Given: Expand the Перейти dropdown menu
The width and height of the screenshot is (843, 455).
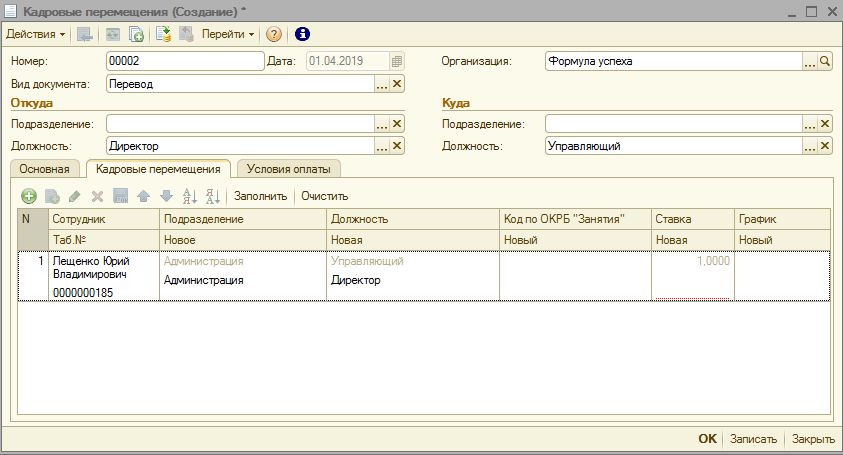Looking at the screenshot, I should point(228,34).
